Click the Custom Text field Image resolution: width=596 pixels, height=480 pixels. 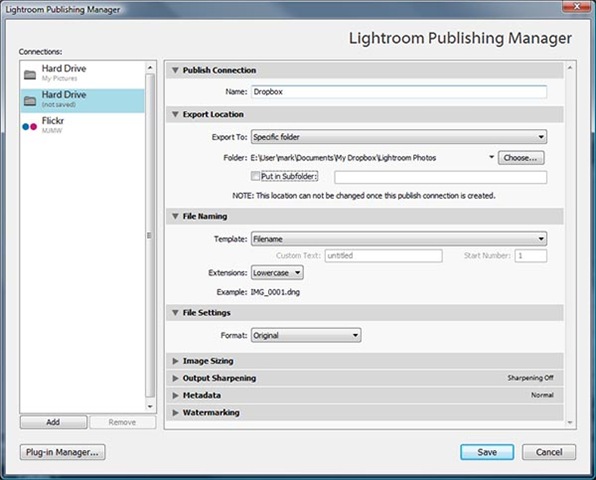384,256
